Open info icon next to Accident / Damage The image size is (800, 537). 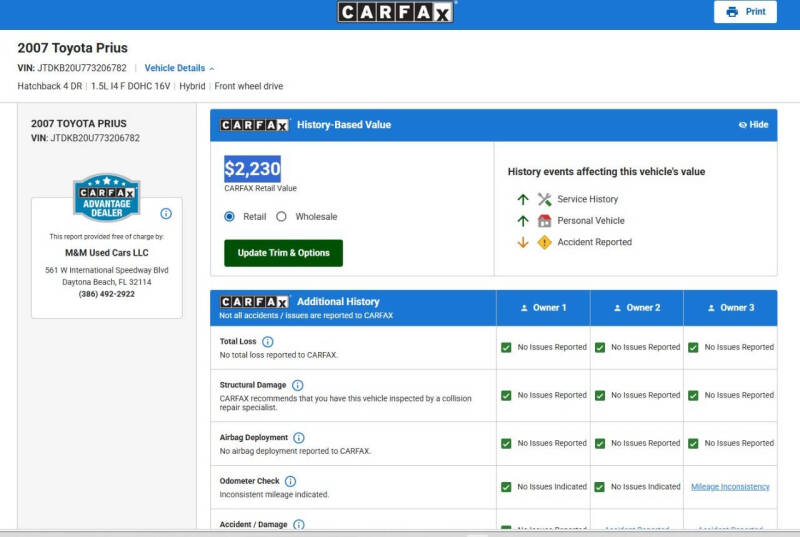[x=299, y=524]
